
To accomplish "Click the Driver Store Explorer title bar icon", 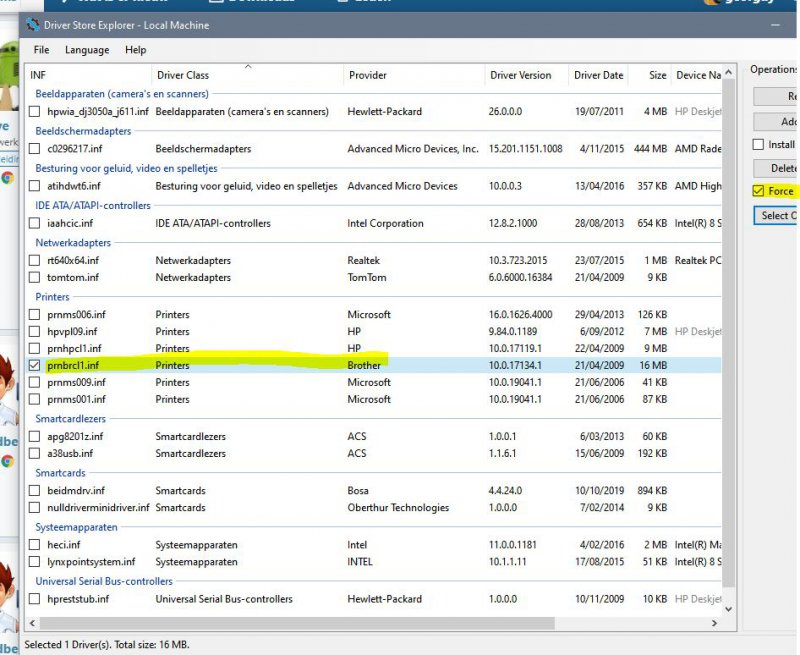I will pos(33,24).
